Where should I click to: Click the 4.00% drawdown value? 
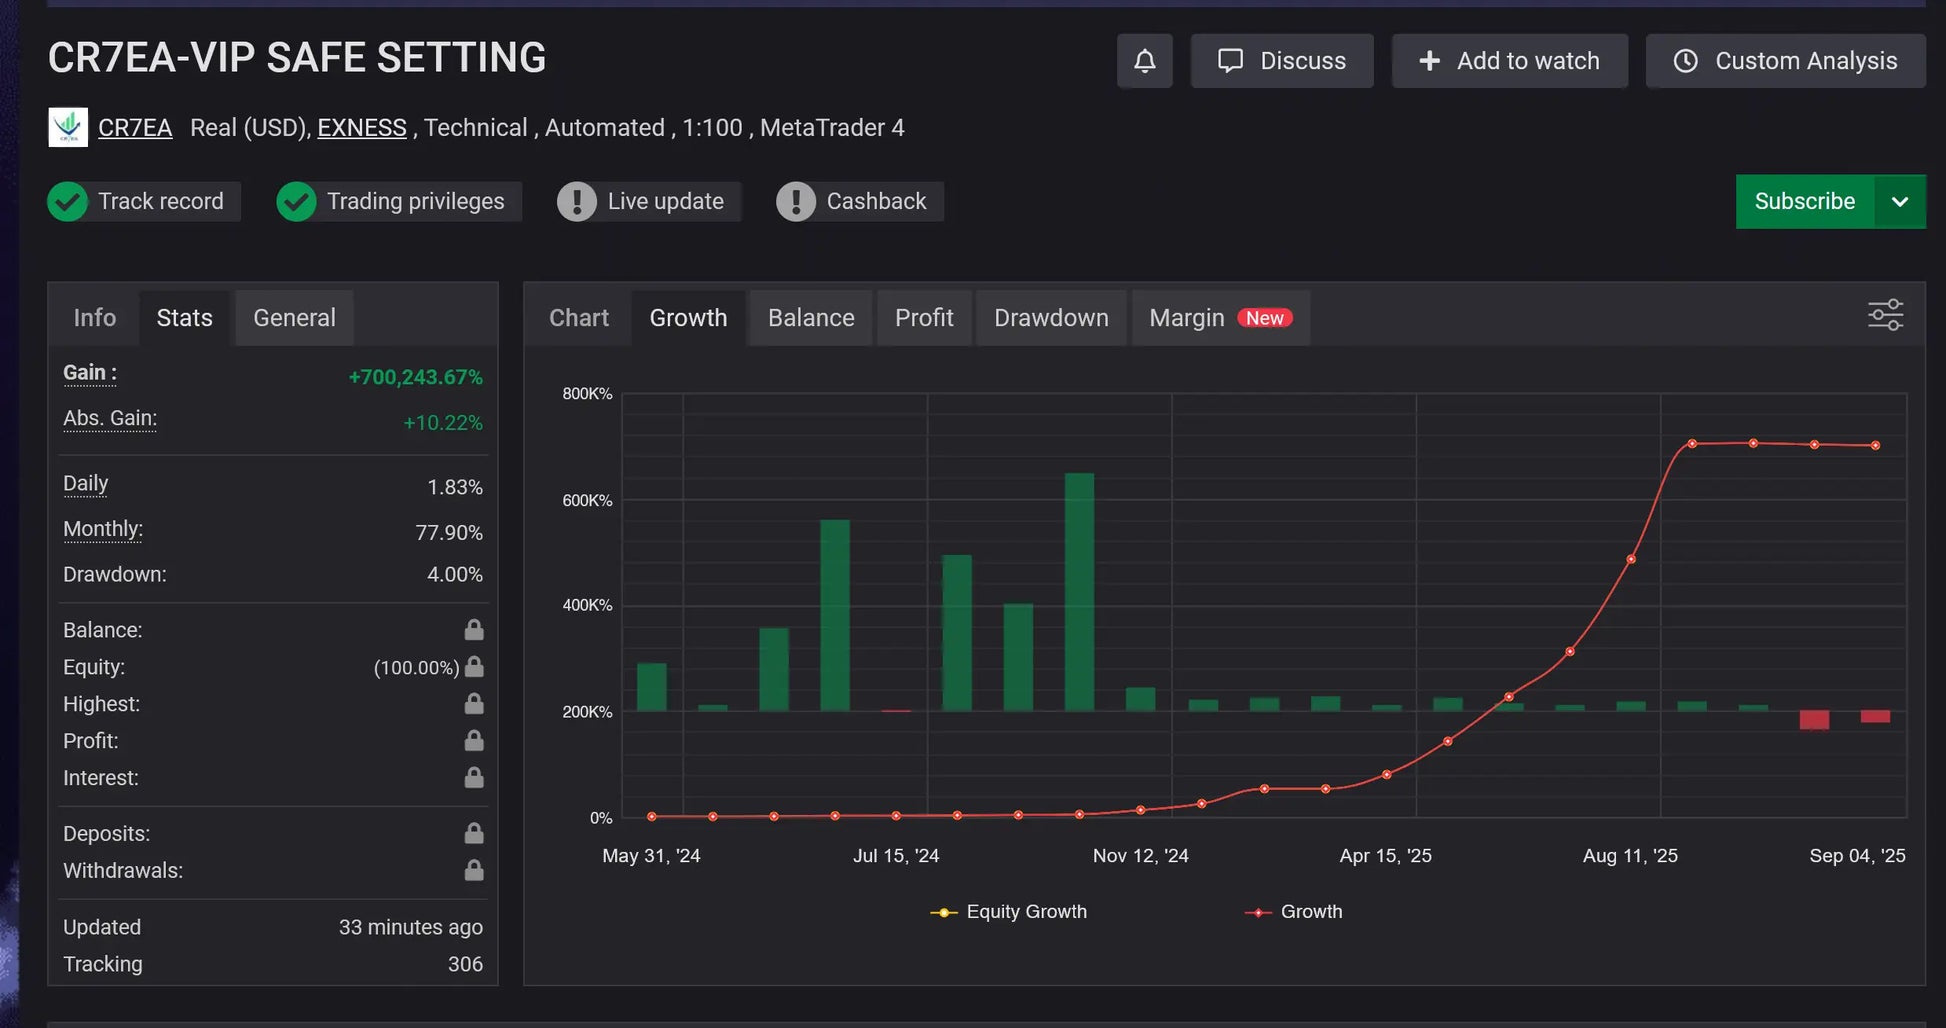tap(455, 575)
